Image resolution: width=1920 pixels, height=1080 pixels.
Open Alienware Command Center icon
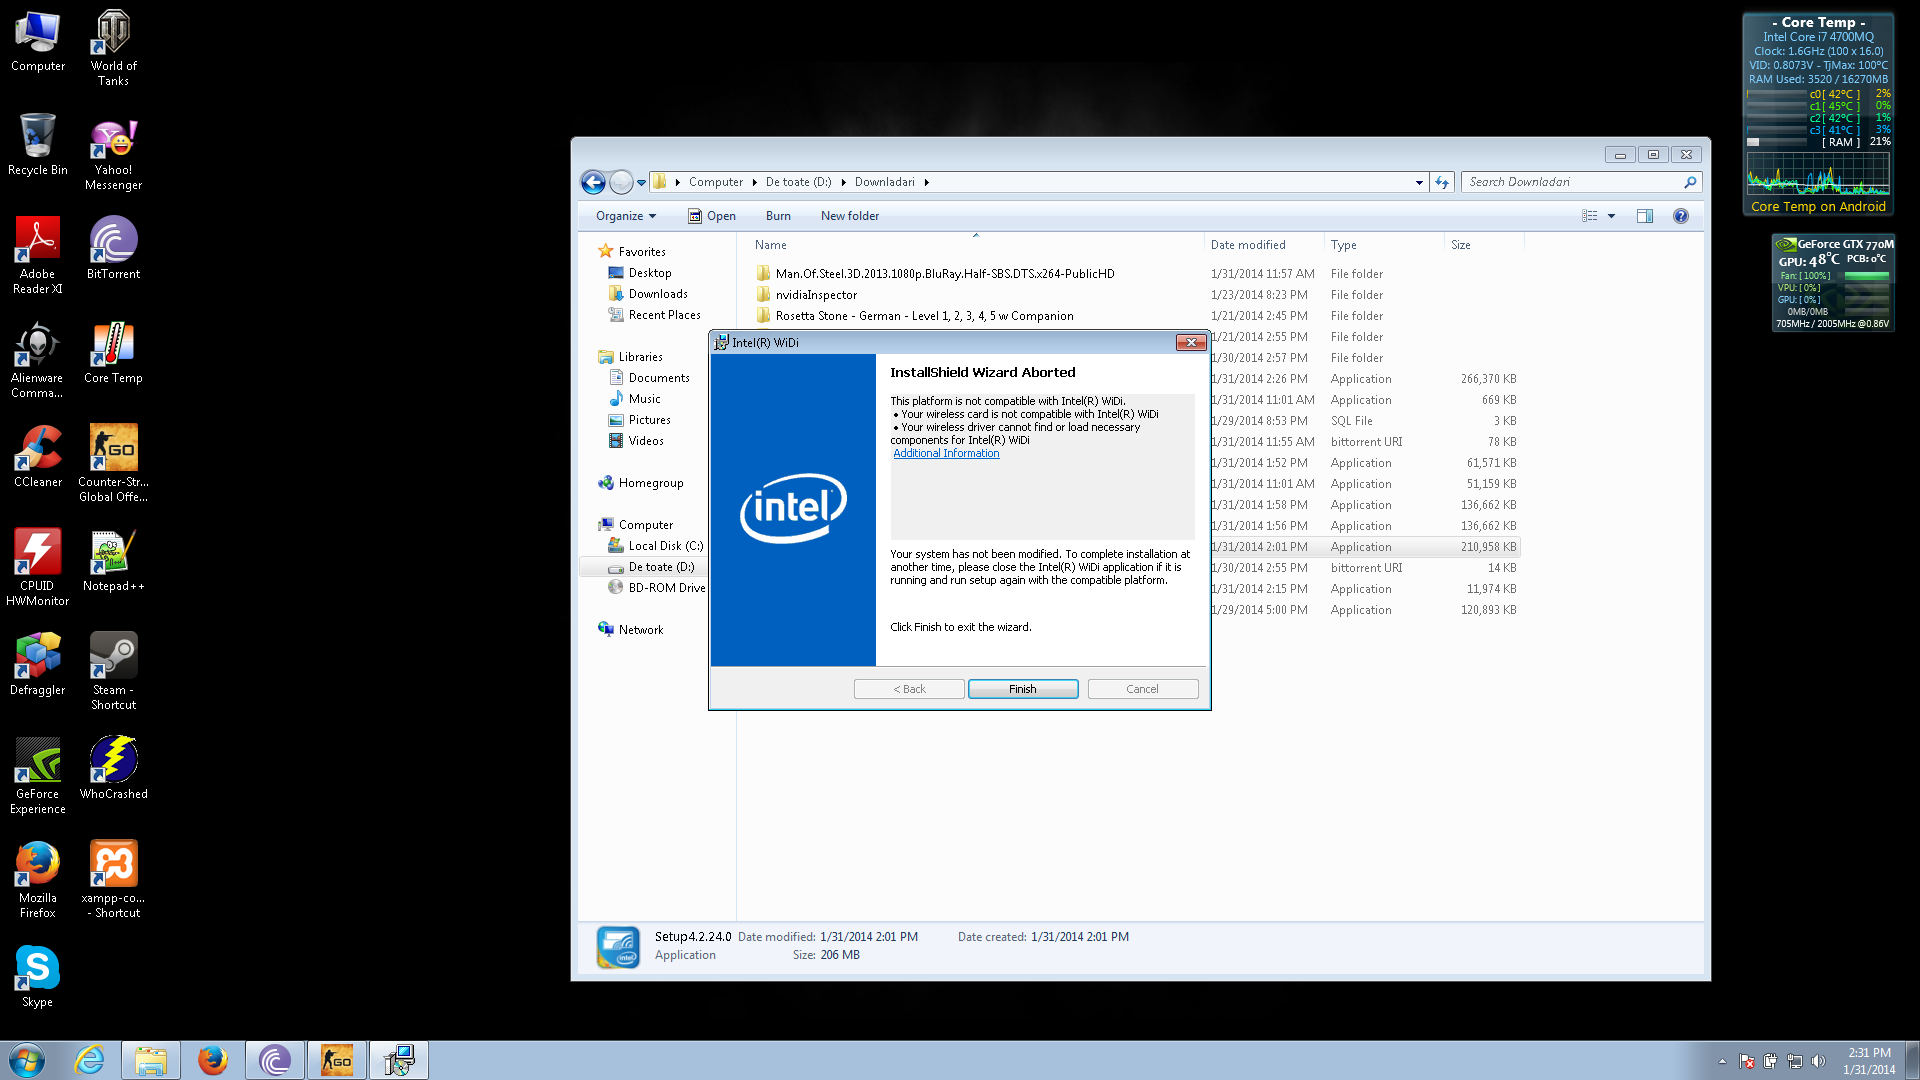click(x=38, y=360)
